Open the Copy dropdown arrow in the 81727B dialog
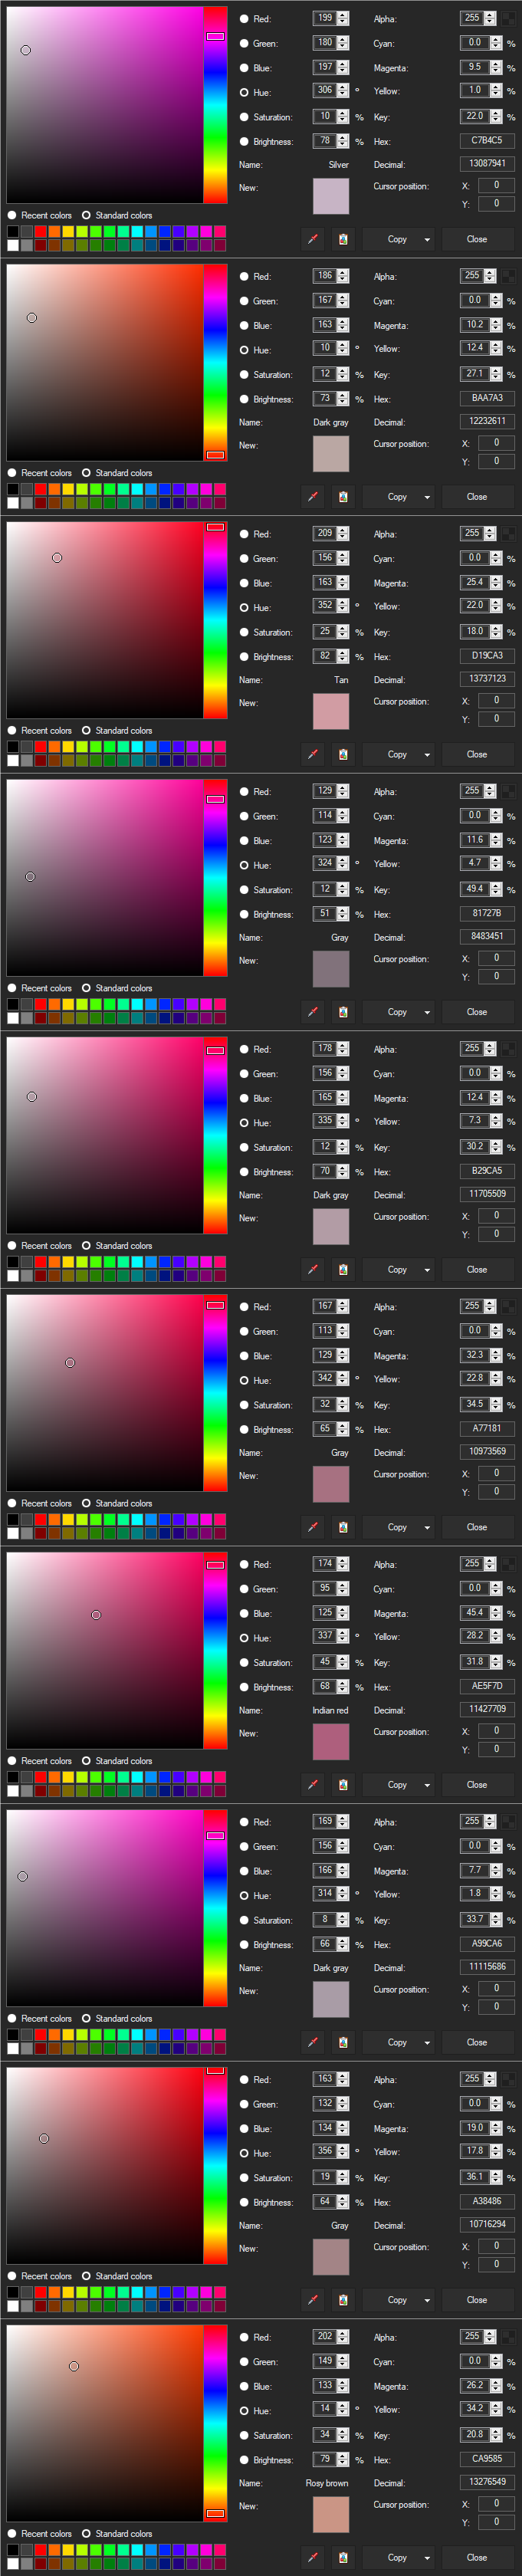Viewport: 522px width, 2576px height. click(427, 1012)
